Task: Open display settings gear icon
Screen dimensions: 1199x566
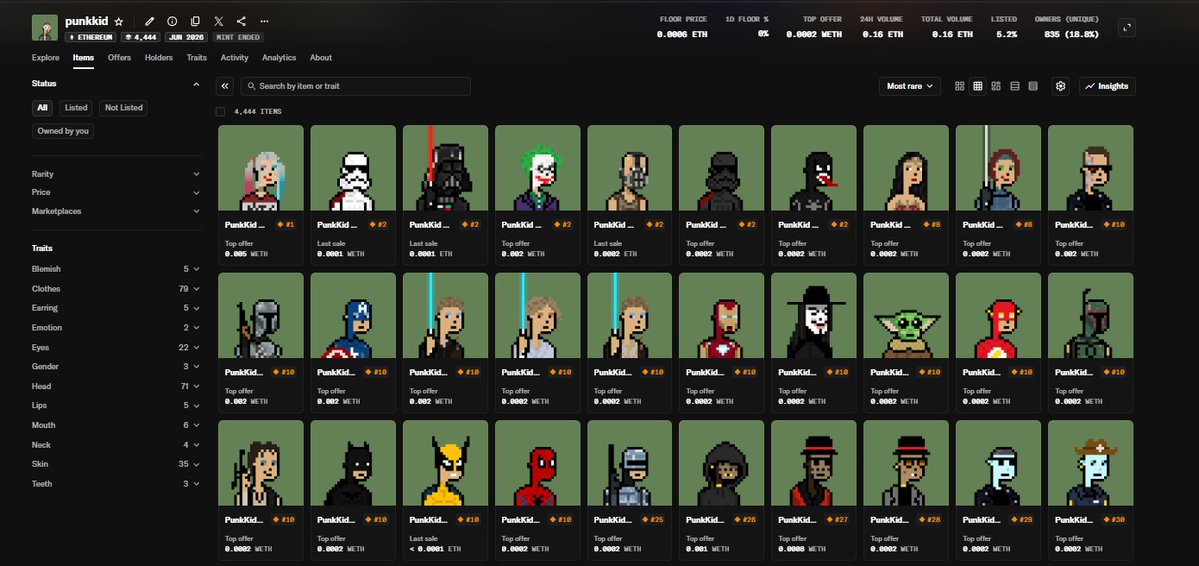Action: coord(1061,86)
